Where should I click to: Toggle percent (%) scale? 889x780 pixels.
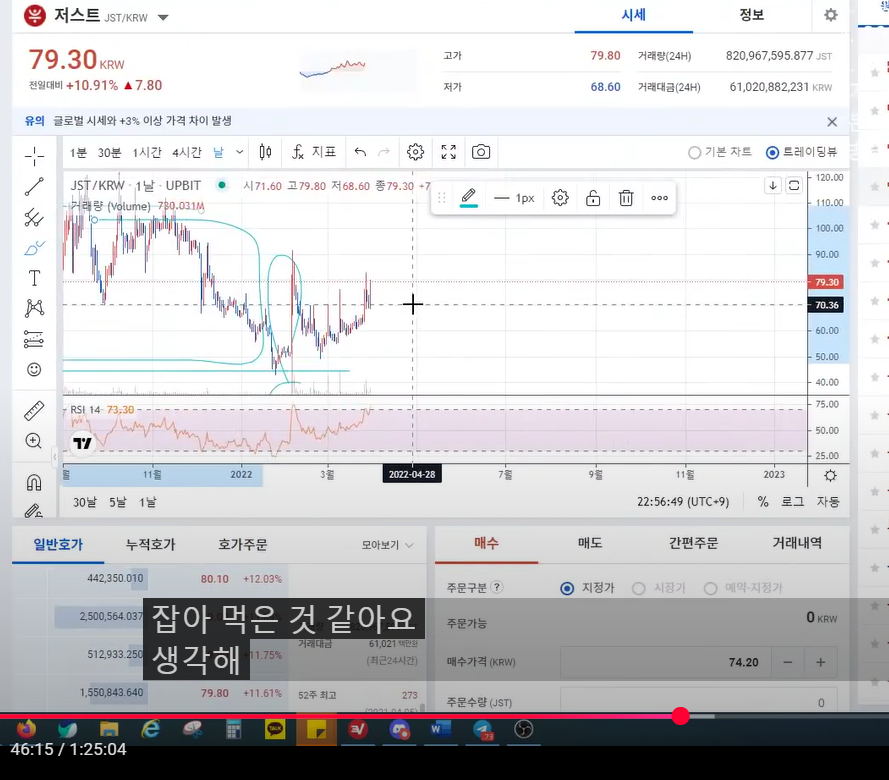(763, 502)
